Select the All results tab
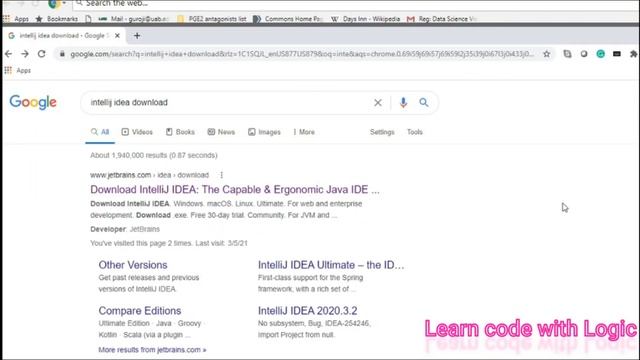 (100, 132)
